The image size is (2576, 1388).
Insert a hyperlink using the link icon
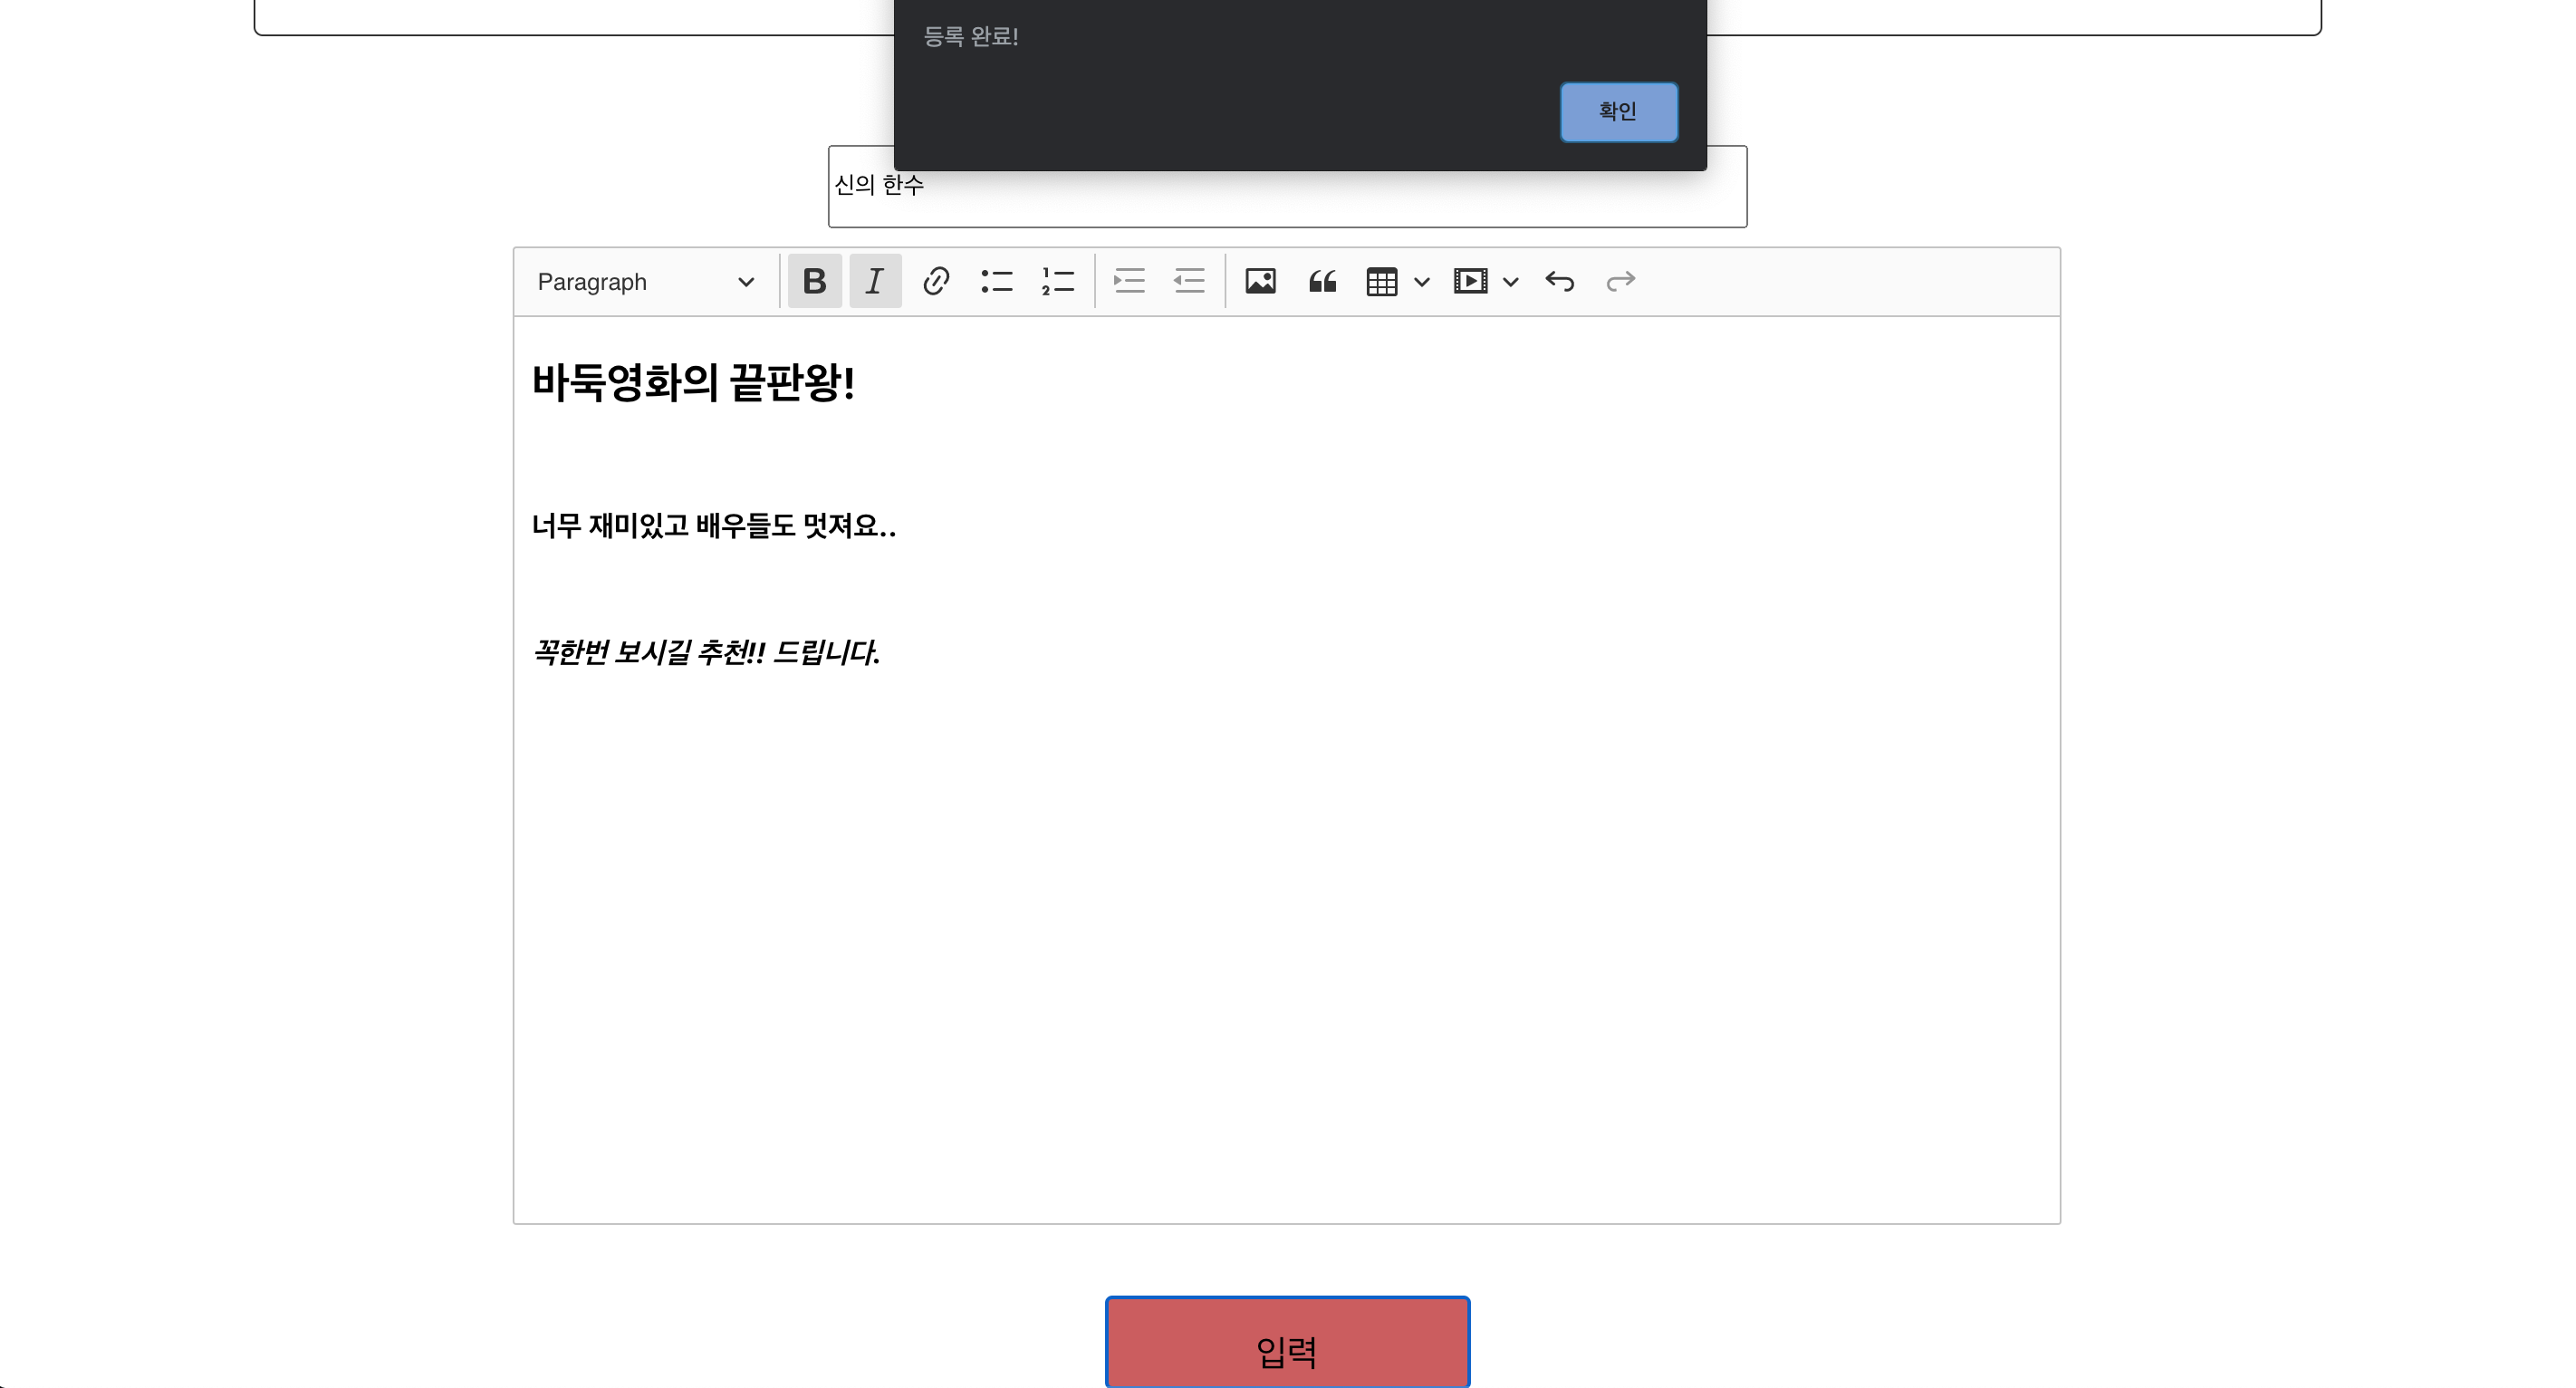tap(936, 281)
